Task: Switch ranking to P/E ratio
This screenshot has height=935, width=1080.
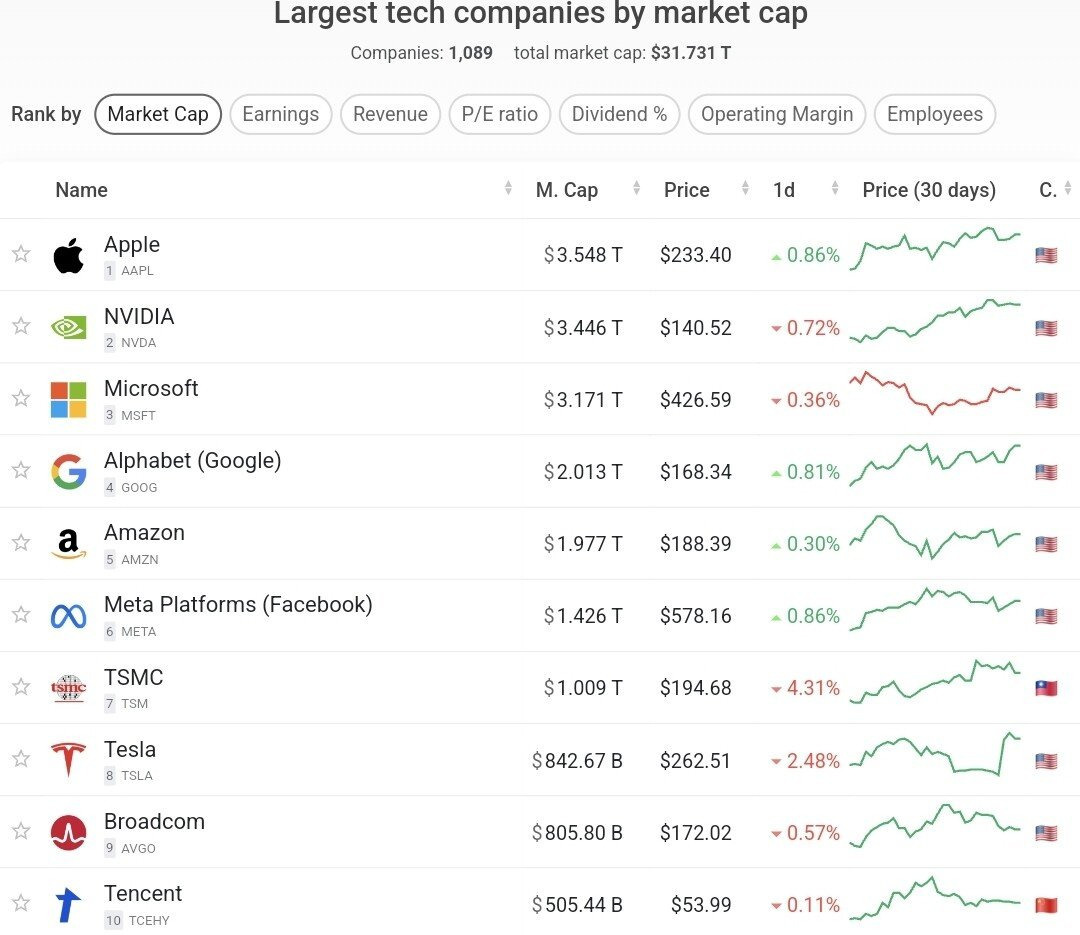Action: (499, 114)
